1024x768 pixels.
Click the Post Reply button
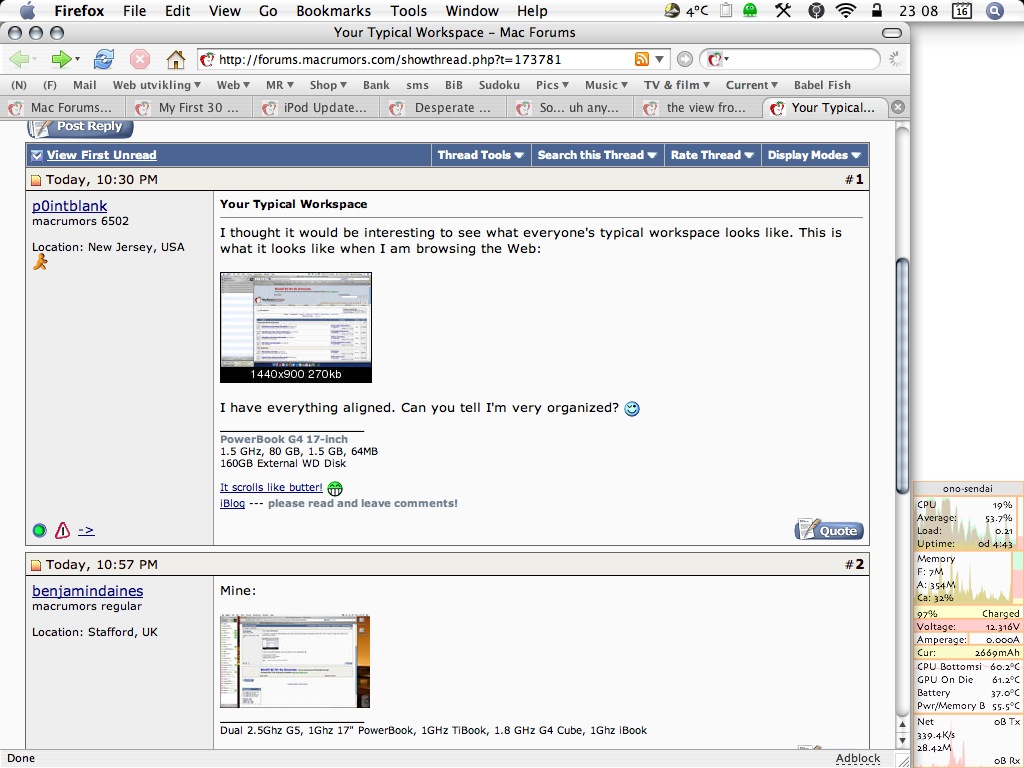point(80,127)
